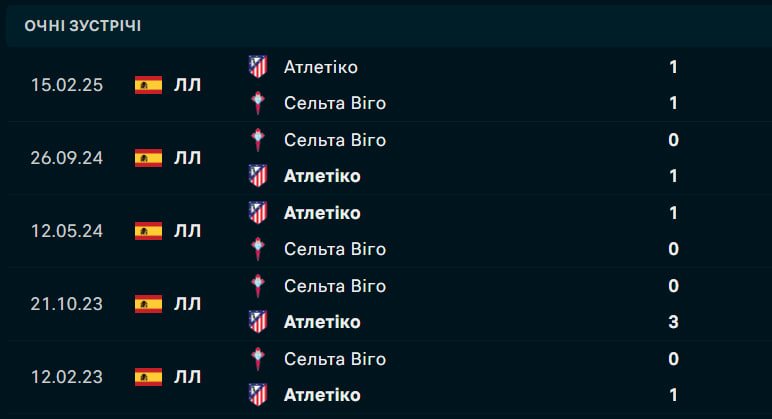Click Atlético crest in 12.02.23 match

tap(258, 395)
